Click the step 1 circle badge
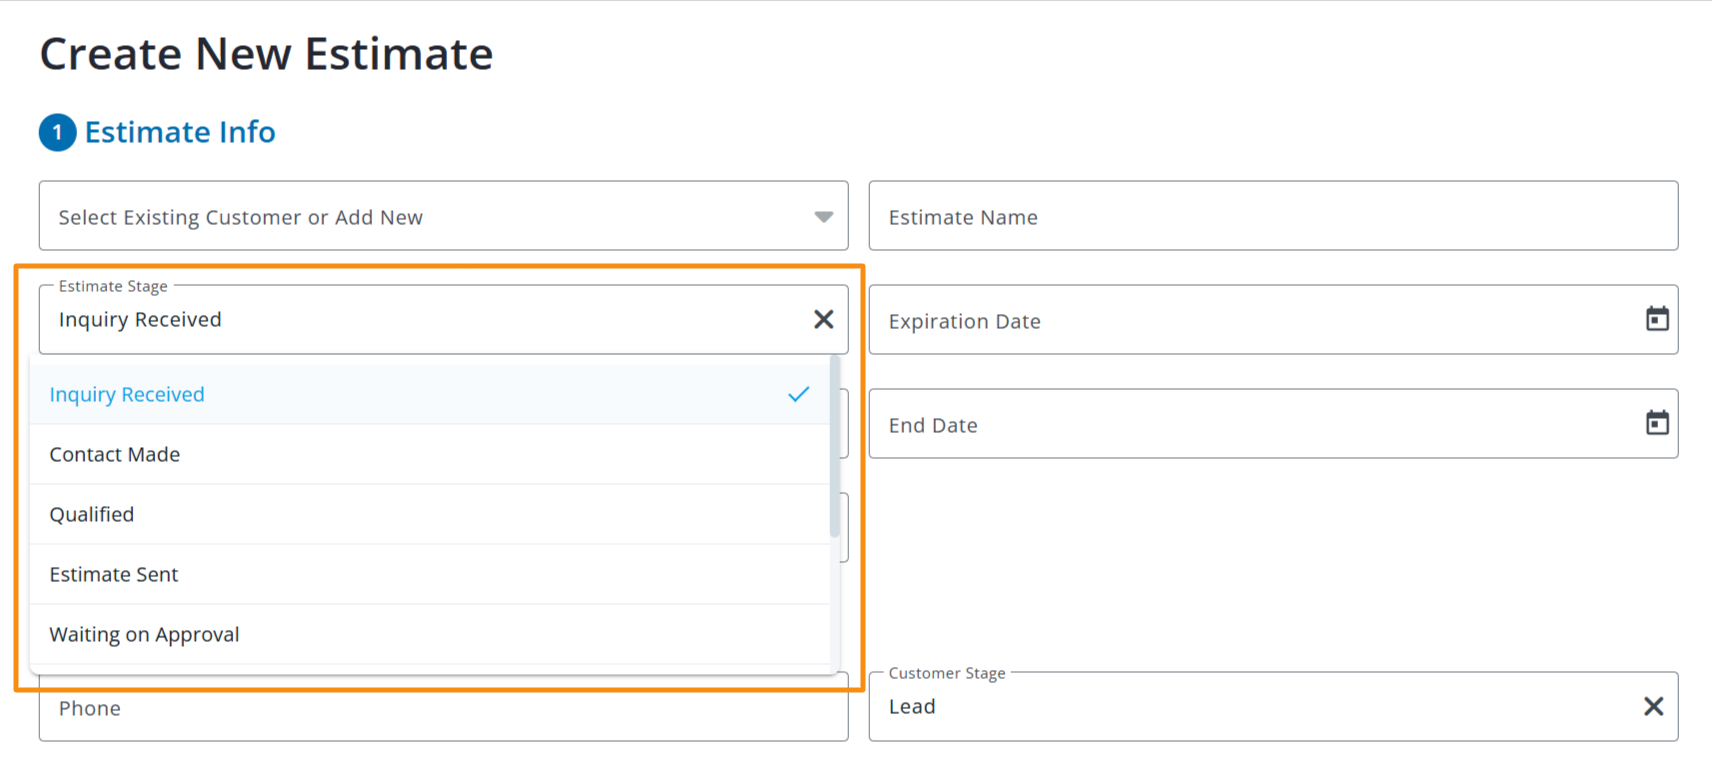The image size is (1712, 765). click(58, 132)
